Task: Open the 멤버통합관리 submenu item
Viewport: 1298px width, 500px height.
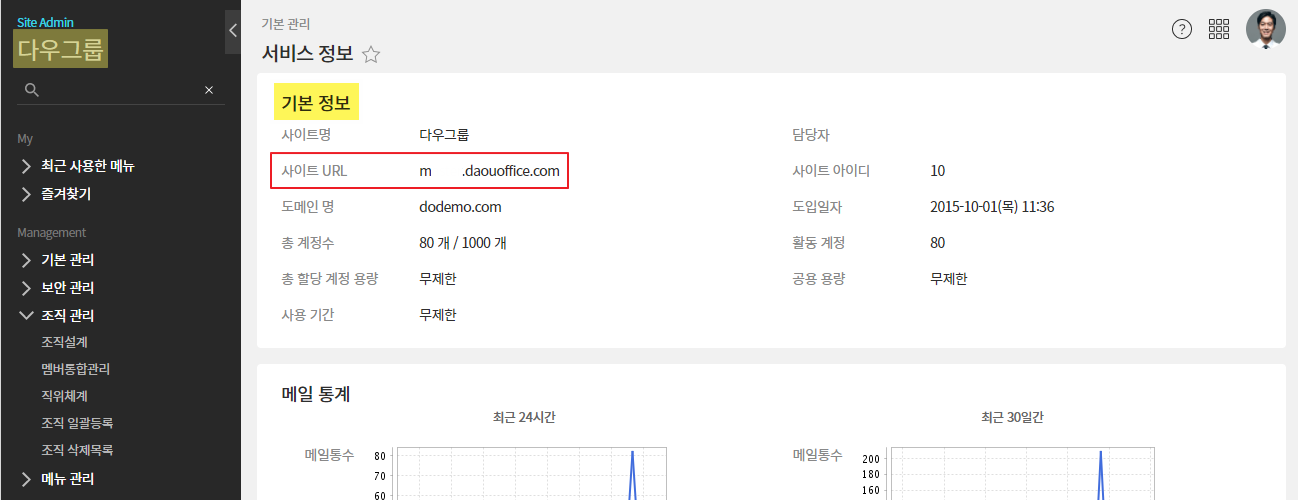Action: 75,369
